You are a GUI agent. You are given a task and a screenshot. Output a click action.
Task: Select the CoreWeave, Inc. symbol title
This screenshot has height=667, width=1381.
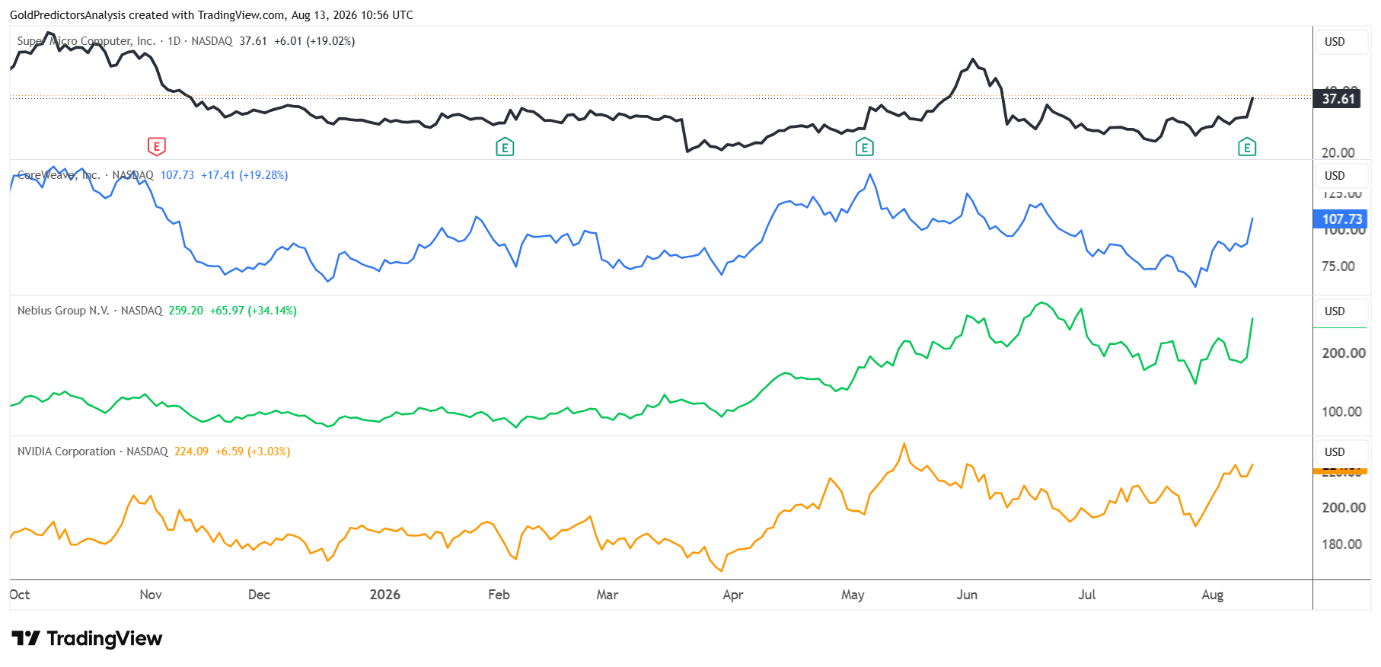(x=59, y=175)
